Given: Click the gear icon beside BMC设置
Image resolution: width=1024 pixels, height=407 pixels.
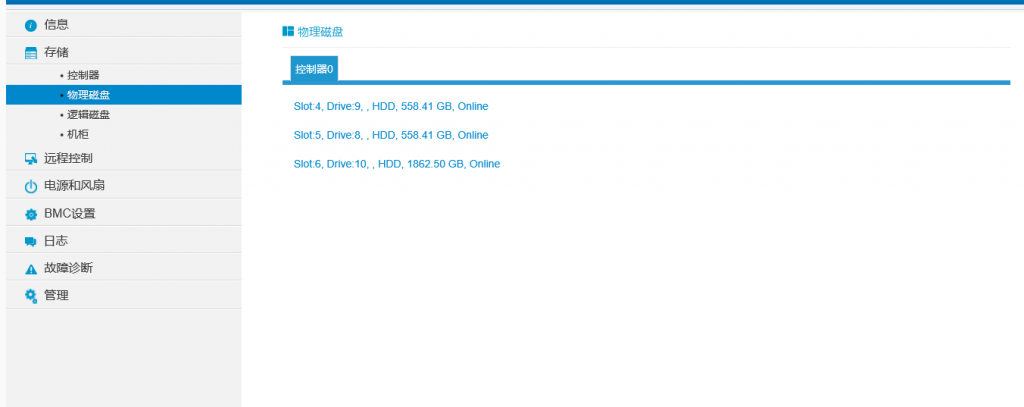Looking at the screenshot, I should tap(30, 214).
